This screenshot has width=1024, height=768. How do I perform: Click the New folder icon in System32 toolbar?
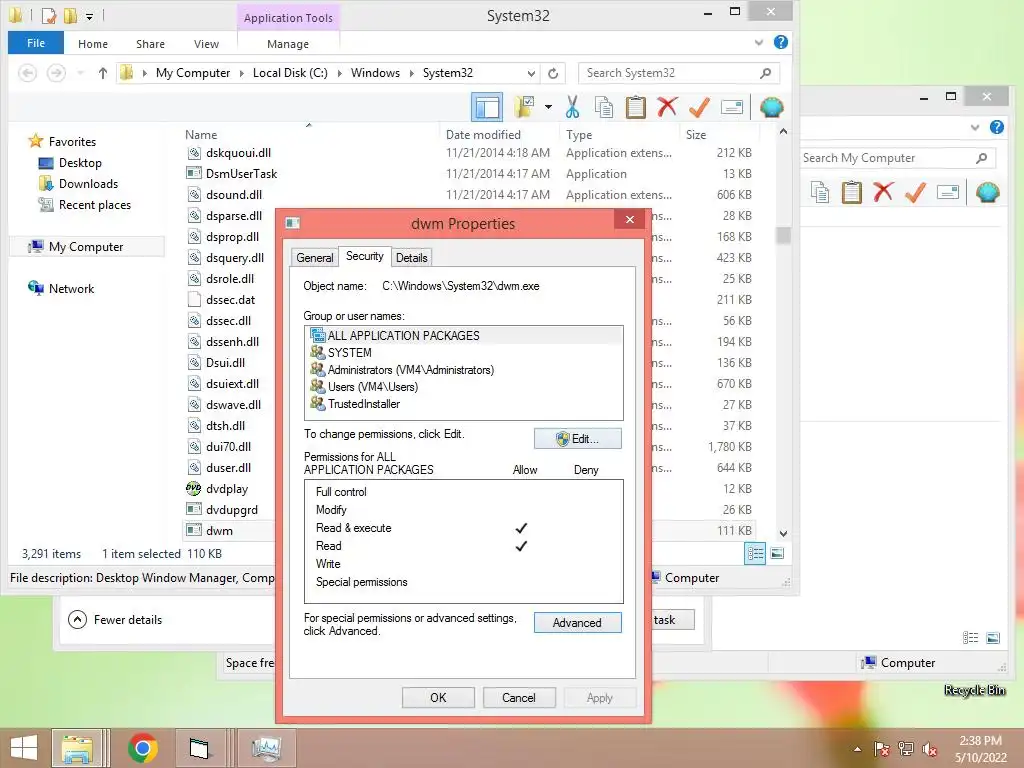[524, 107]
